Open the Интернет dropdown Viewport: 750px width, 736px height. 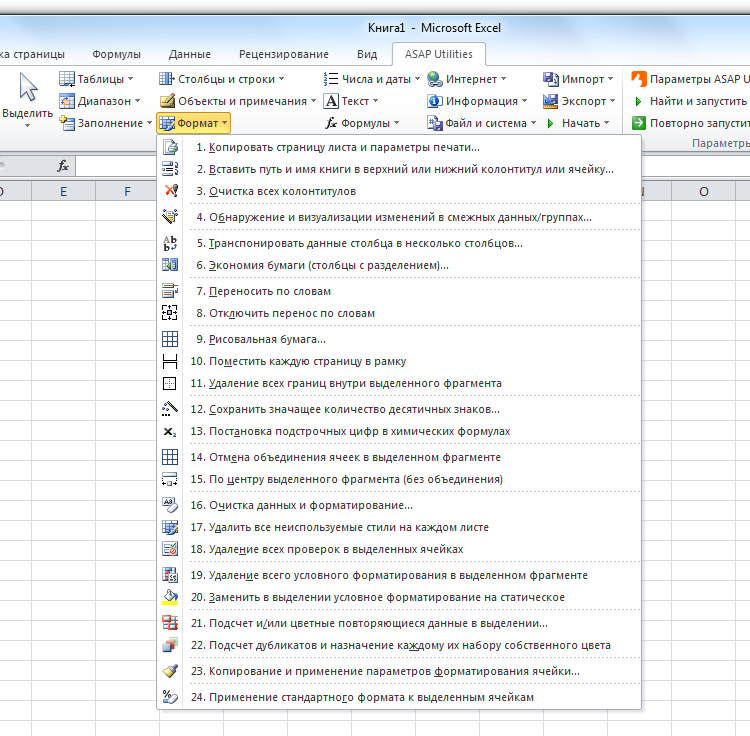(x=466, y=79)
